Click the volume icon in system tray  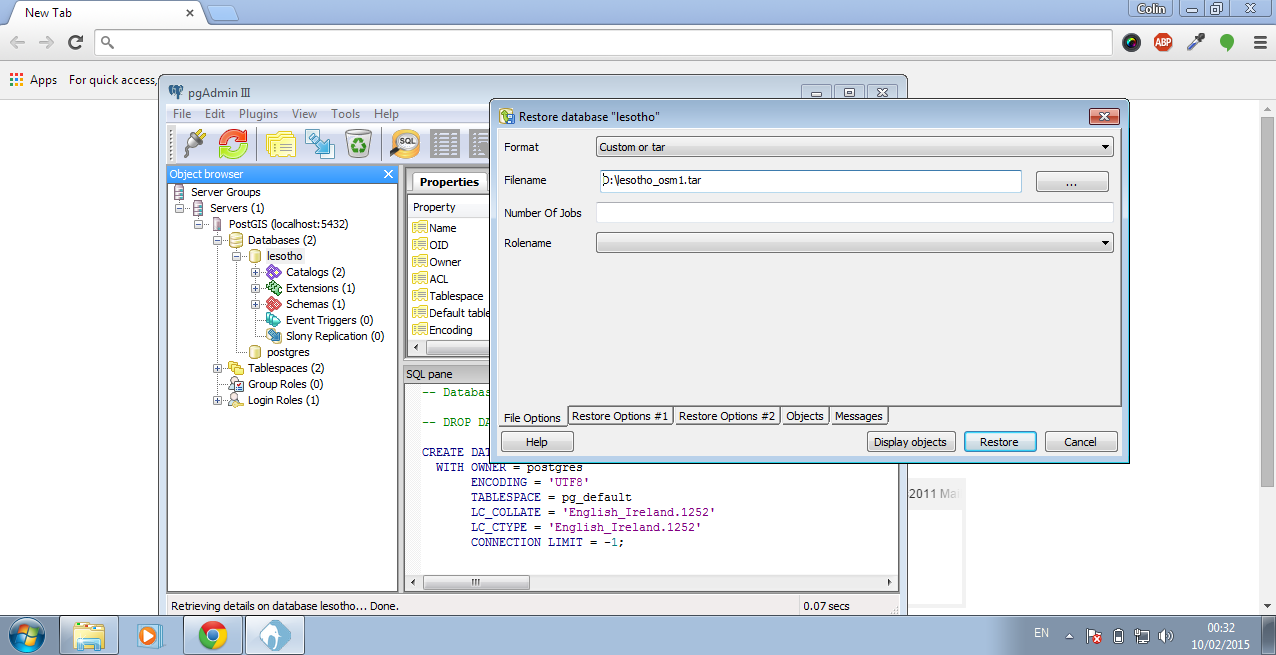1166,636
